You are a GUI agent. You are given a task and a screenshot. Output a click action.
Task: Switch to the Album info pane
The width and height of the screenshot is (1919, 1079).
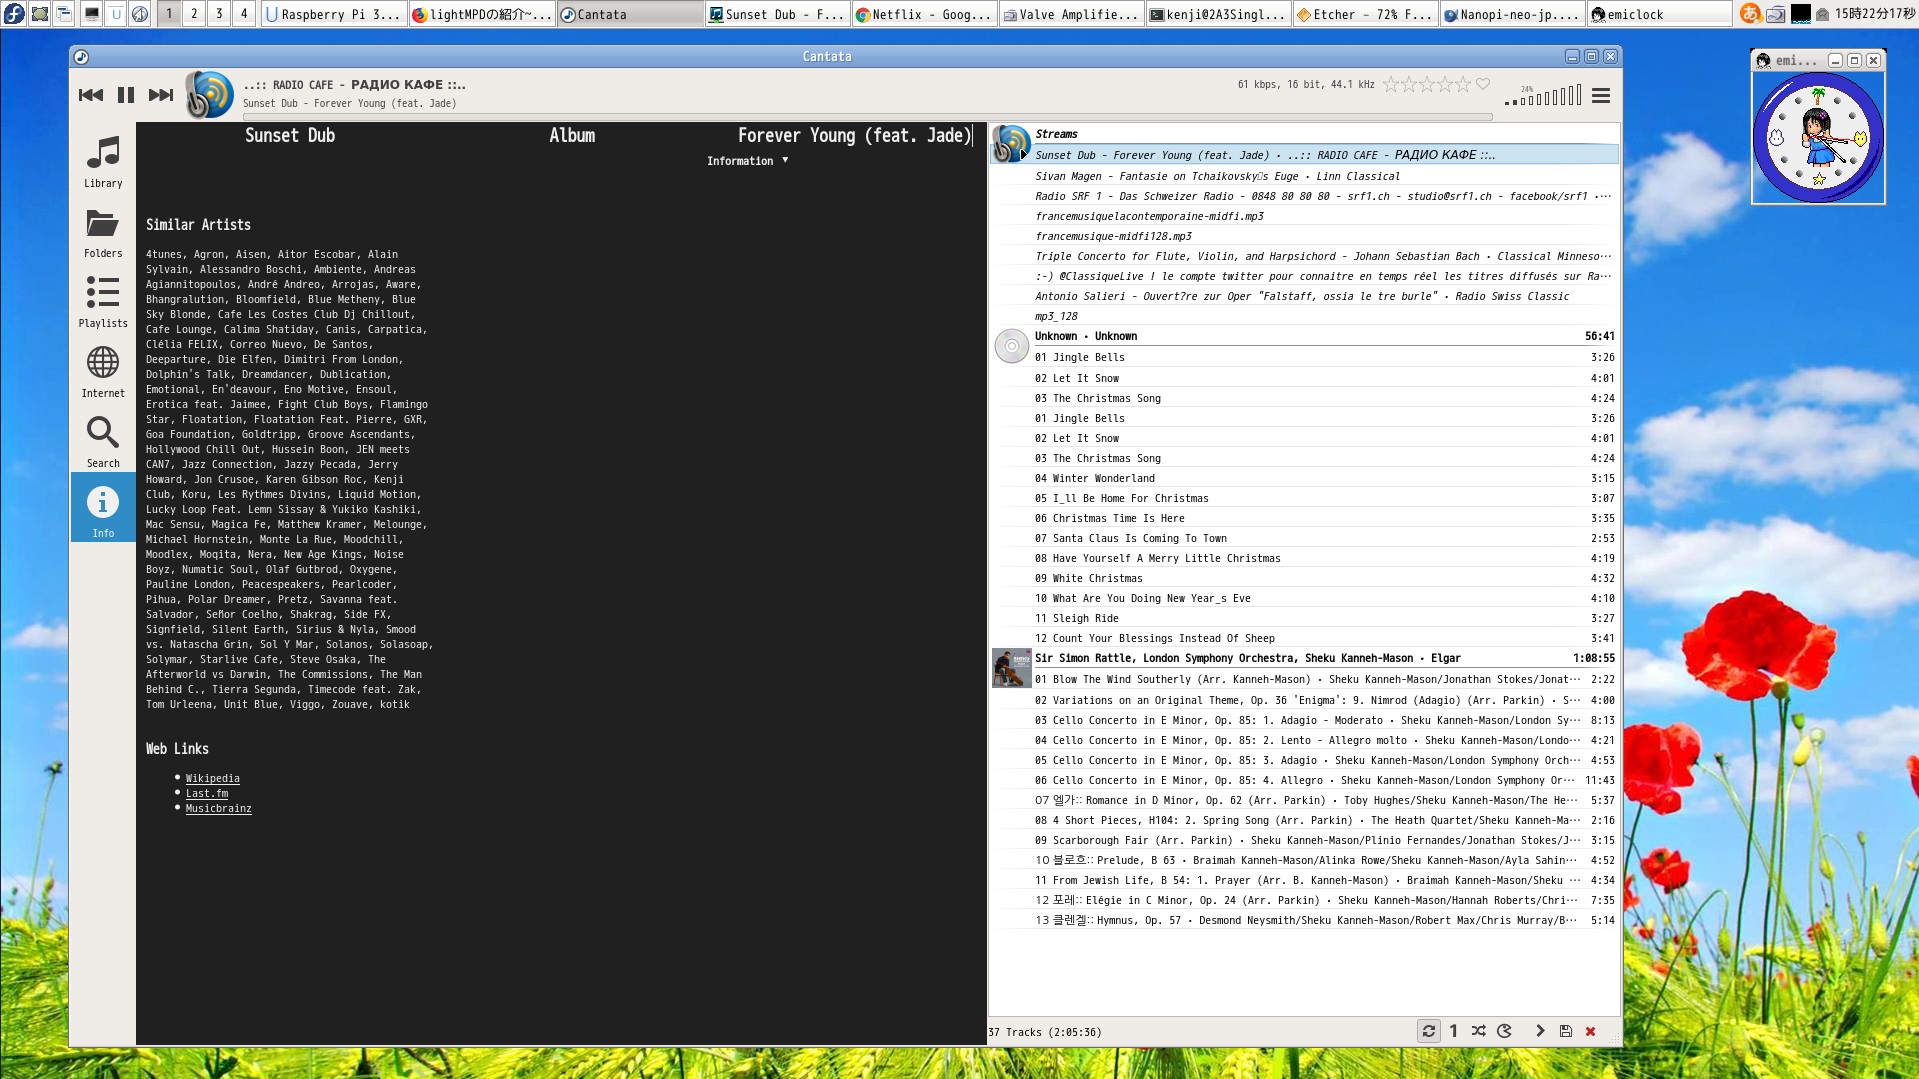pos(572,136)
